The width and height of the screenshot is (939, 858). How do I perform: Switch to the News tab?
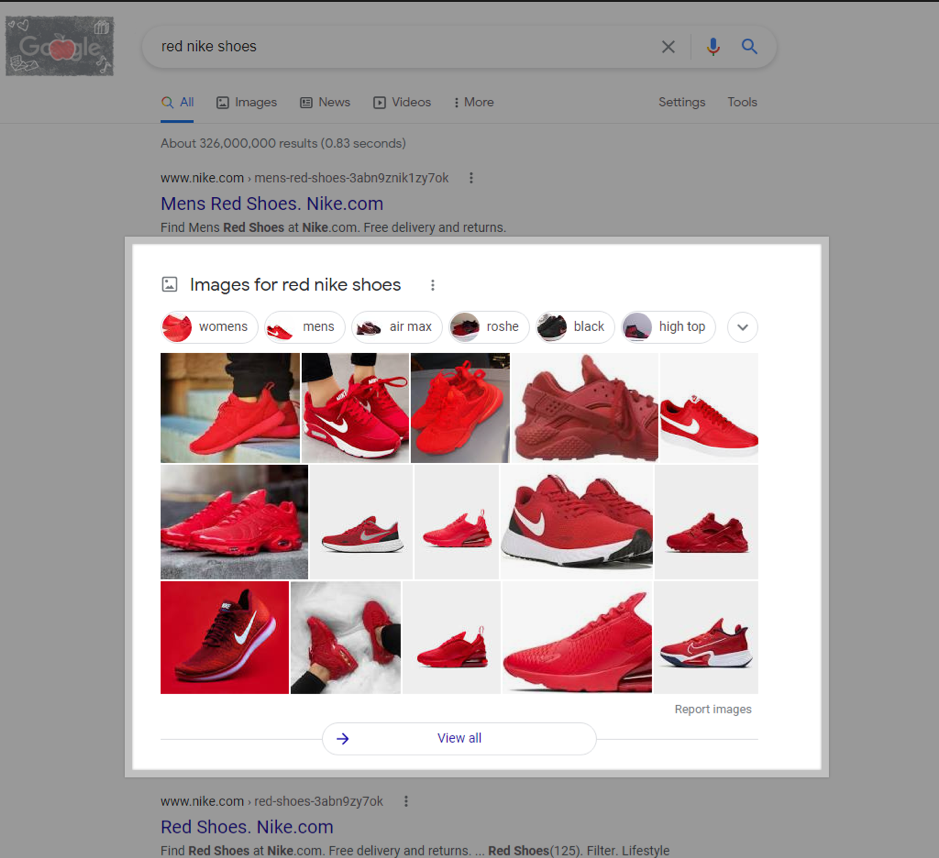click(x=325, y=102)
